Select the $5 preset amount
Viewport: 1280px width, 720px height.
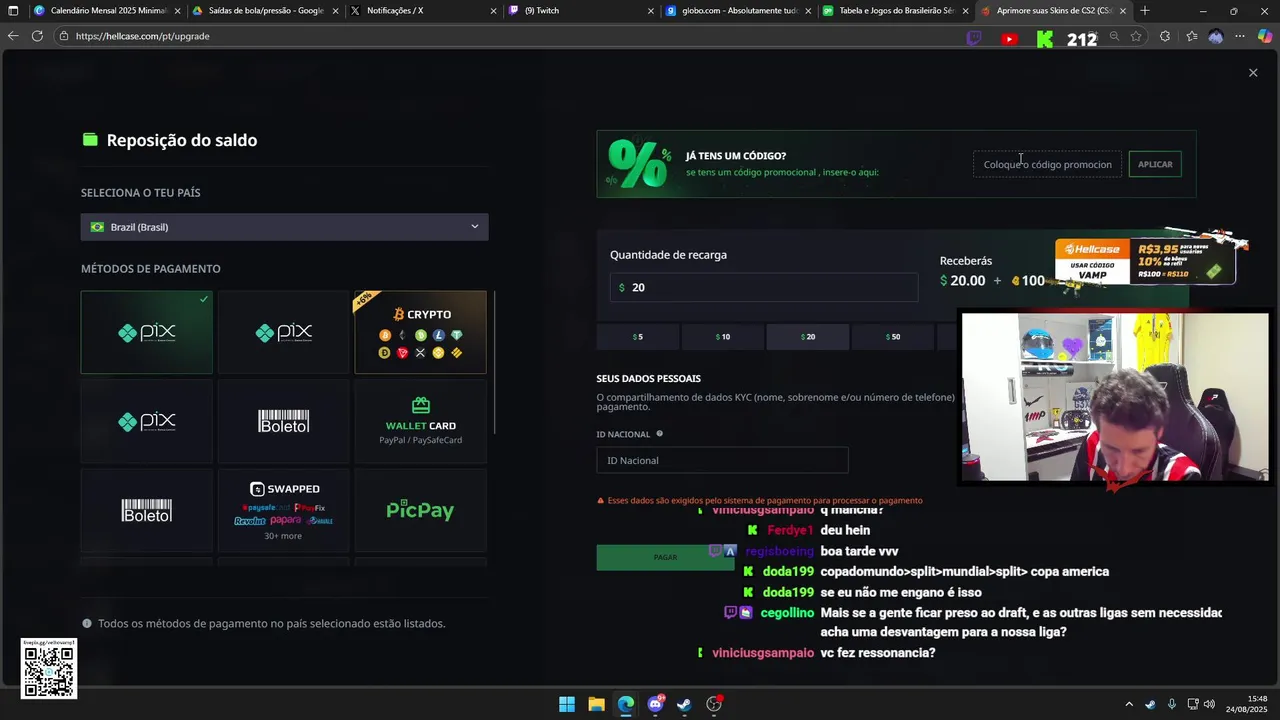tap(638, 337)
